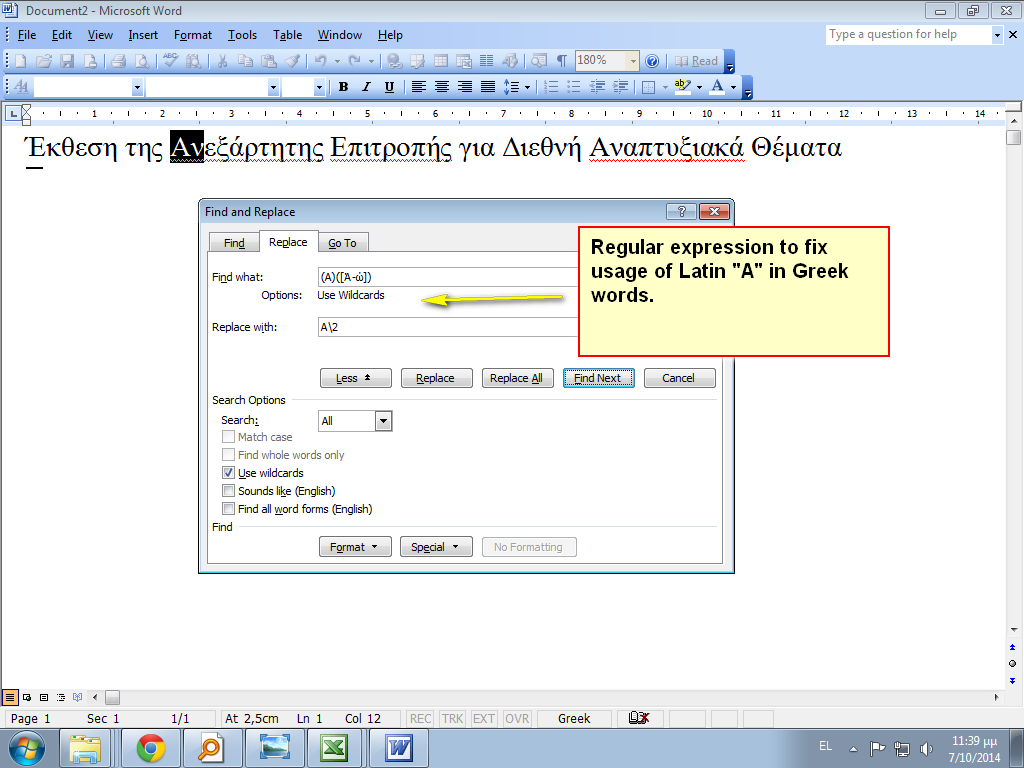Run the Spelling and Grammar check
1024x768 pixels.
click(170, 61)
